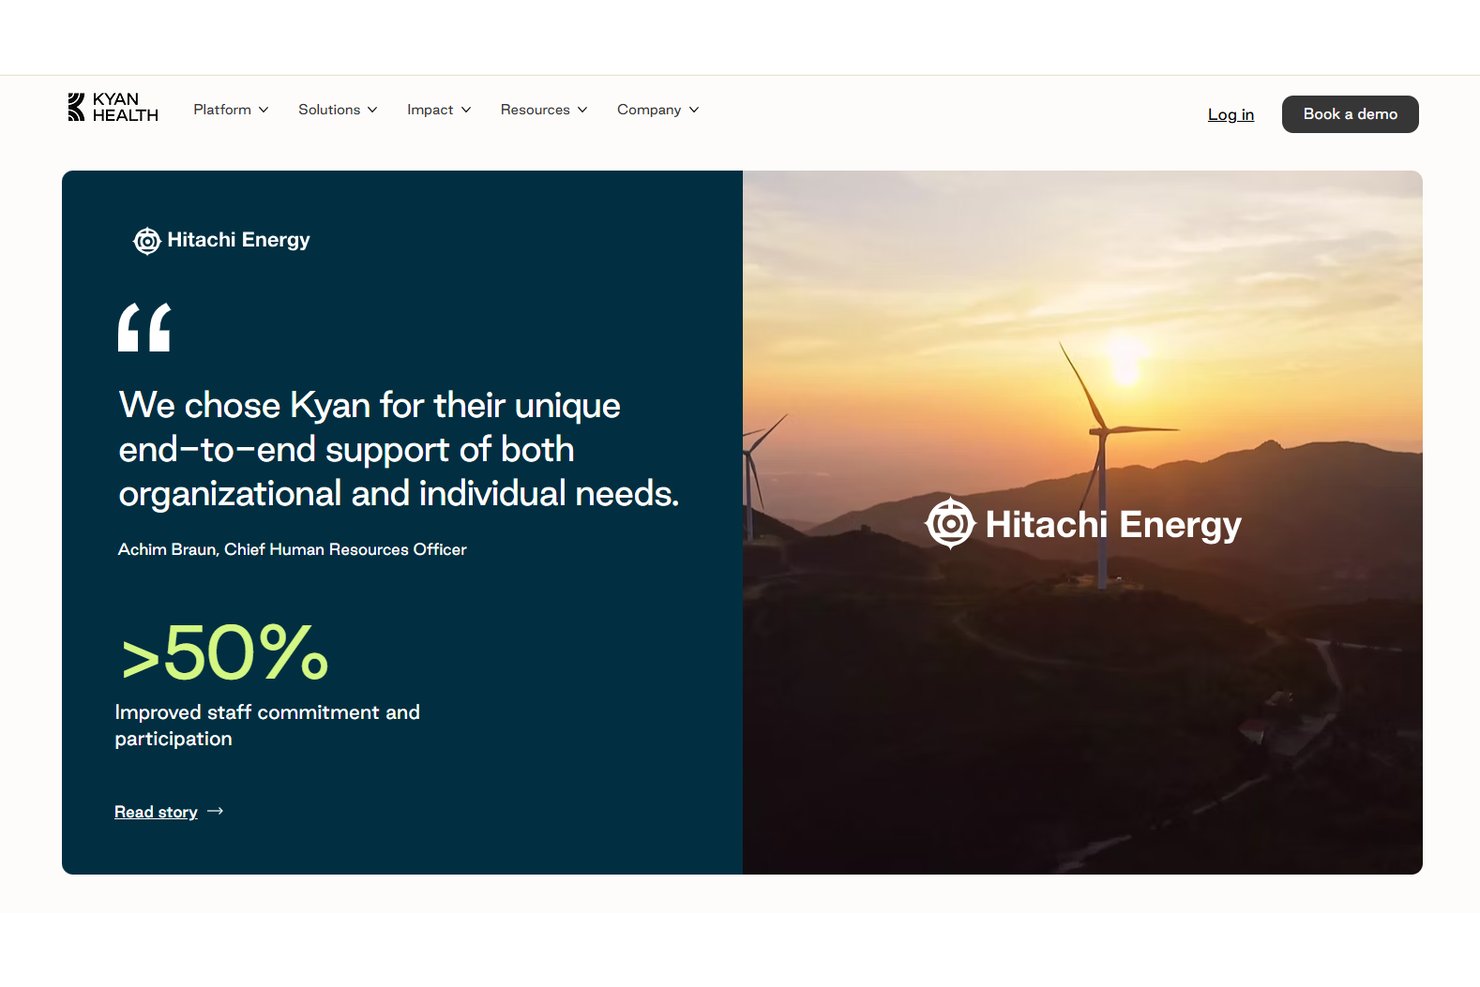
Task: Open the Solutions menu
Action: click(x=329, y=110)
